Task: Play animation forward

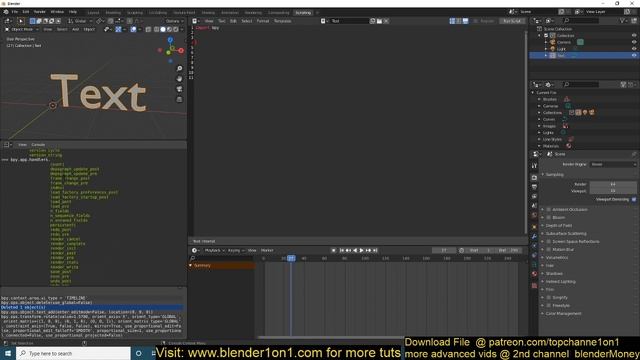Action: [362, 250]
